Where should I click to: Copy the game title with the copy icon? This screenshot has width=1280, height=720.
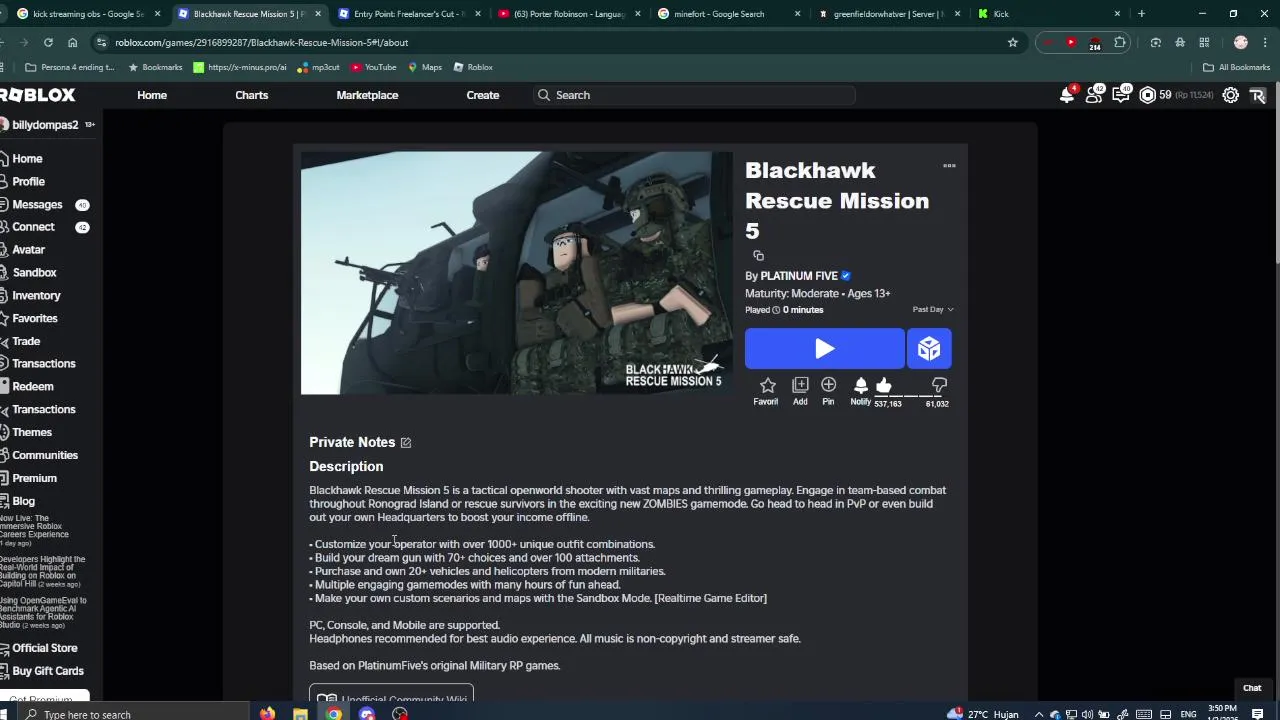[x=758, y=256]
